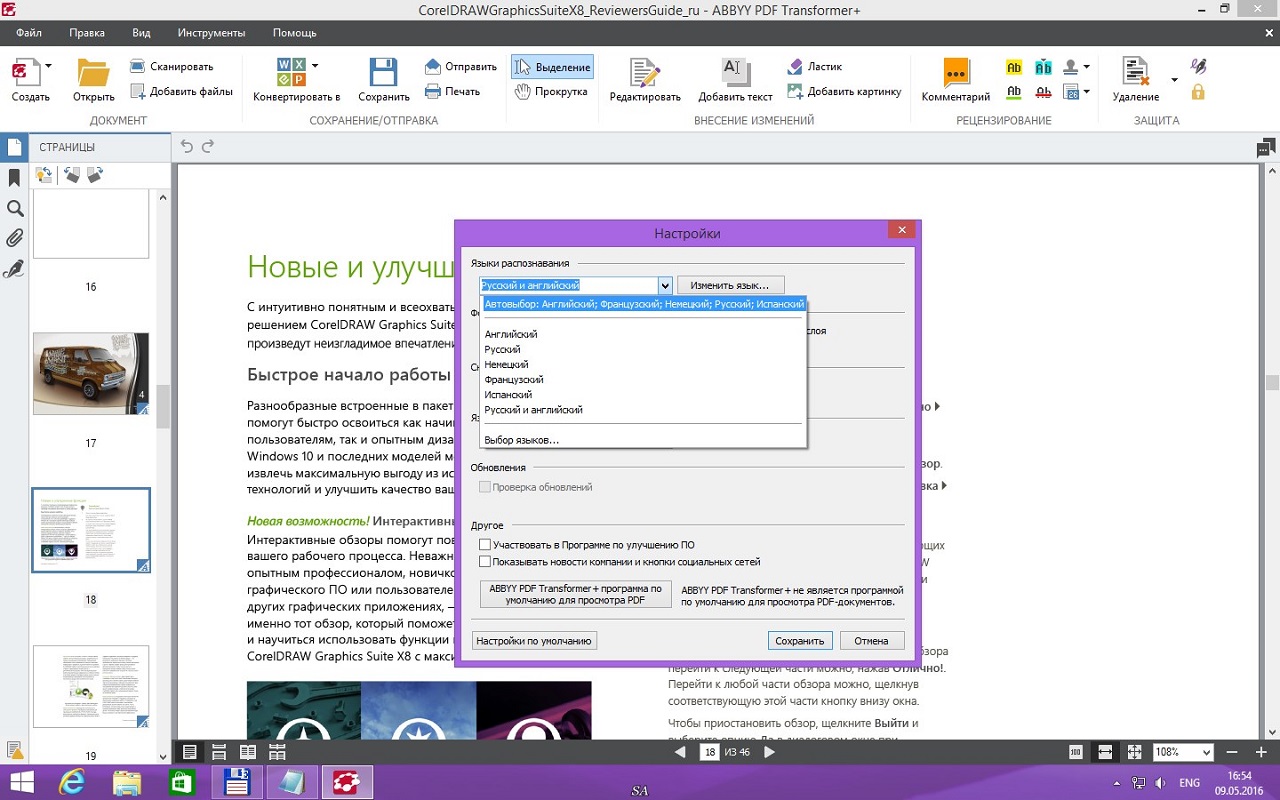Image resolution: width=1280 pixels, height=800 pixels.
Task: Click the Save (Сохранить) ribbon icon
Action: click(x=384, y=73)
